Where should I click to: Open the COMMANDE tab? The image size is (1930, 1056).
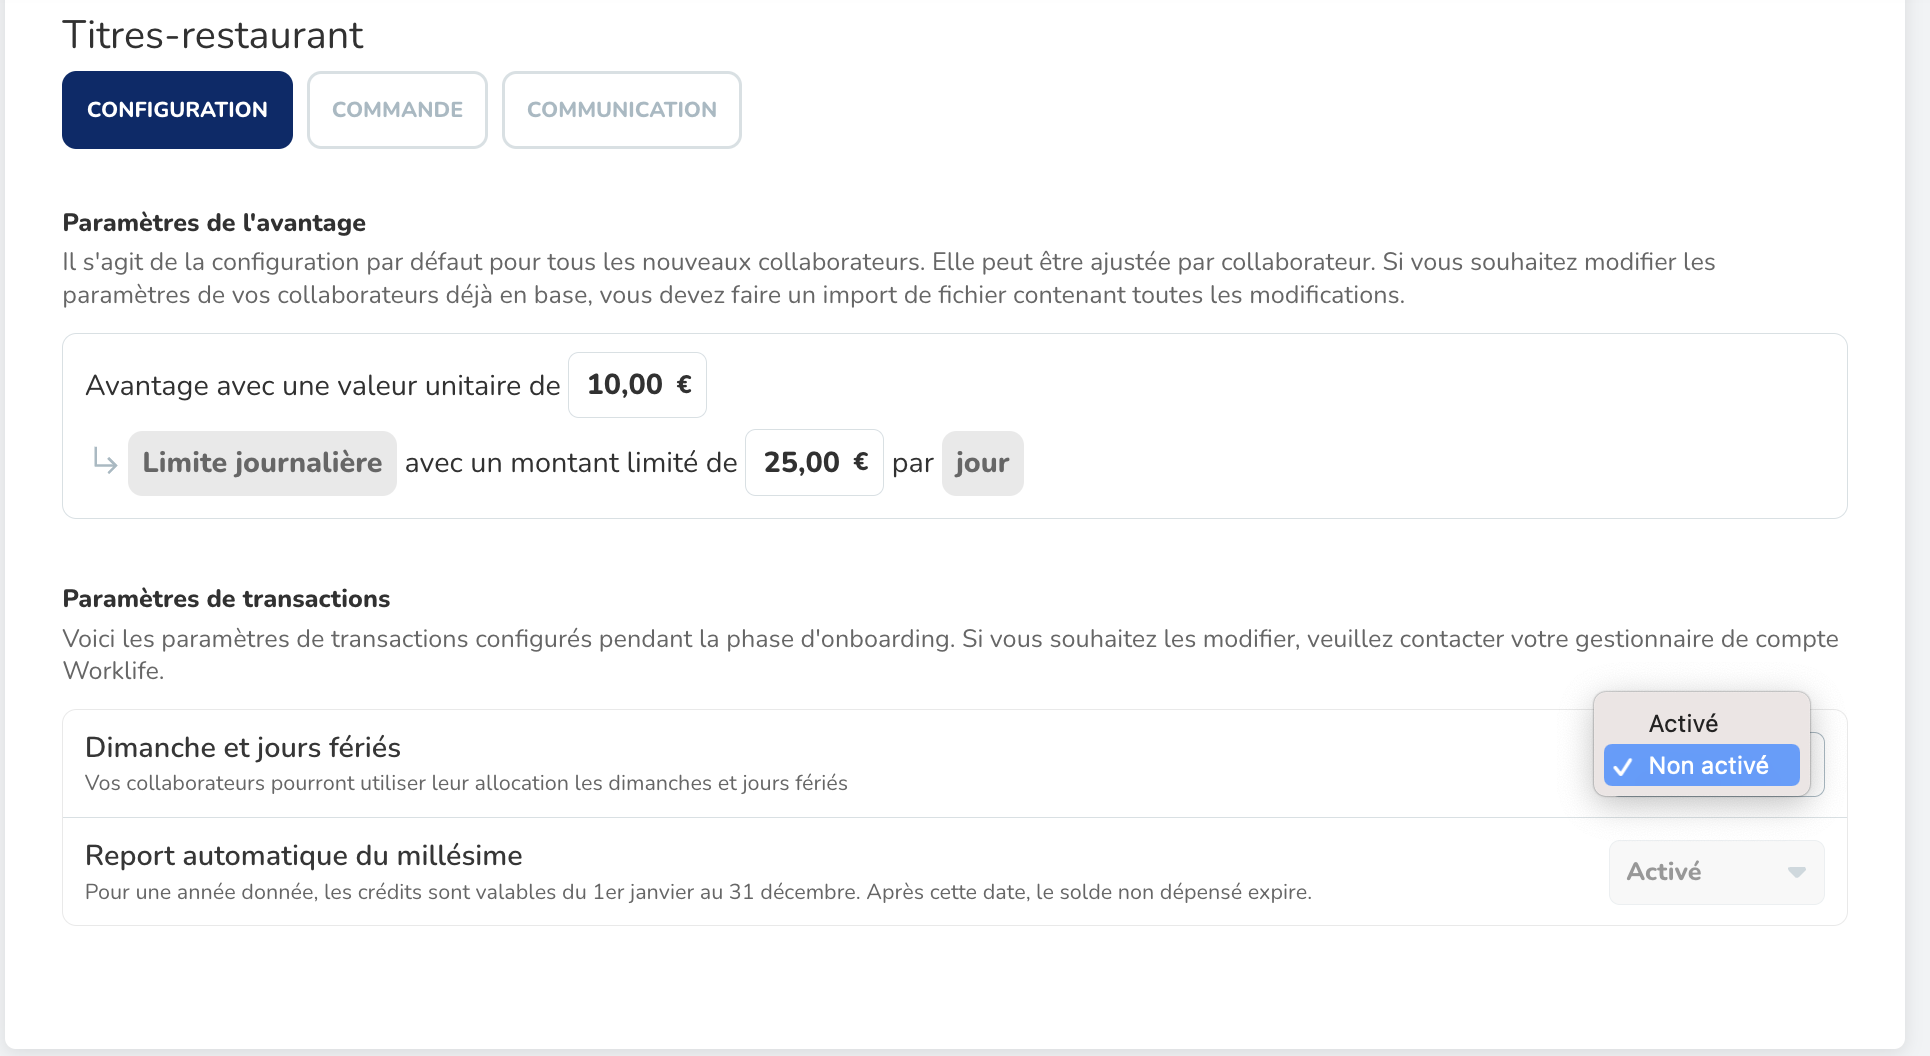point(397,110)
